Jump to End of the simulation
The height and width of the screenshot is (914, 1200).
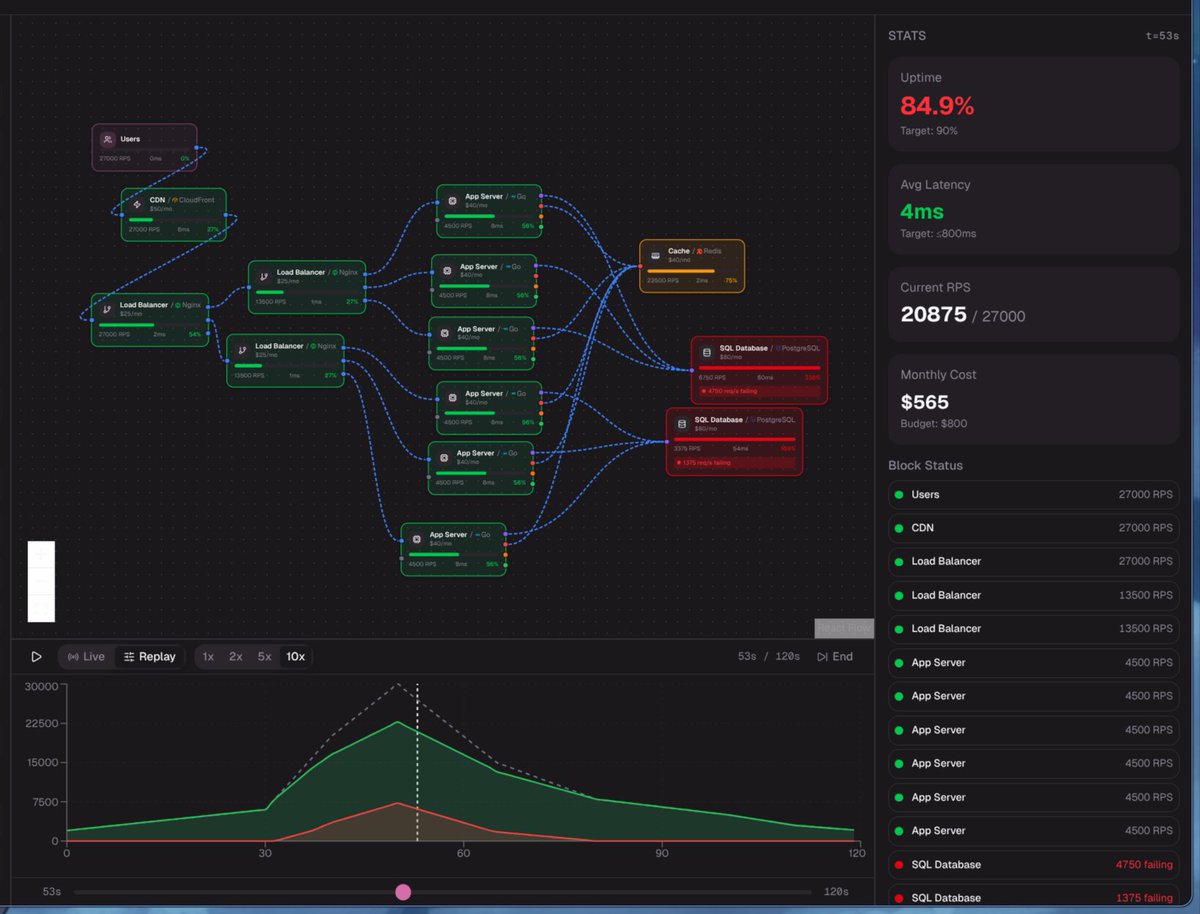pos(835,657)
